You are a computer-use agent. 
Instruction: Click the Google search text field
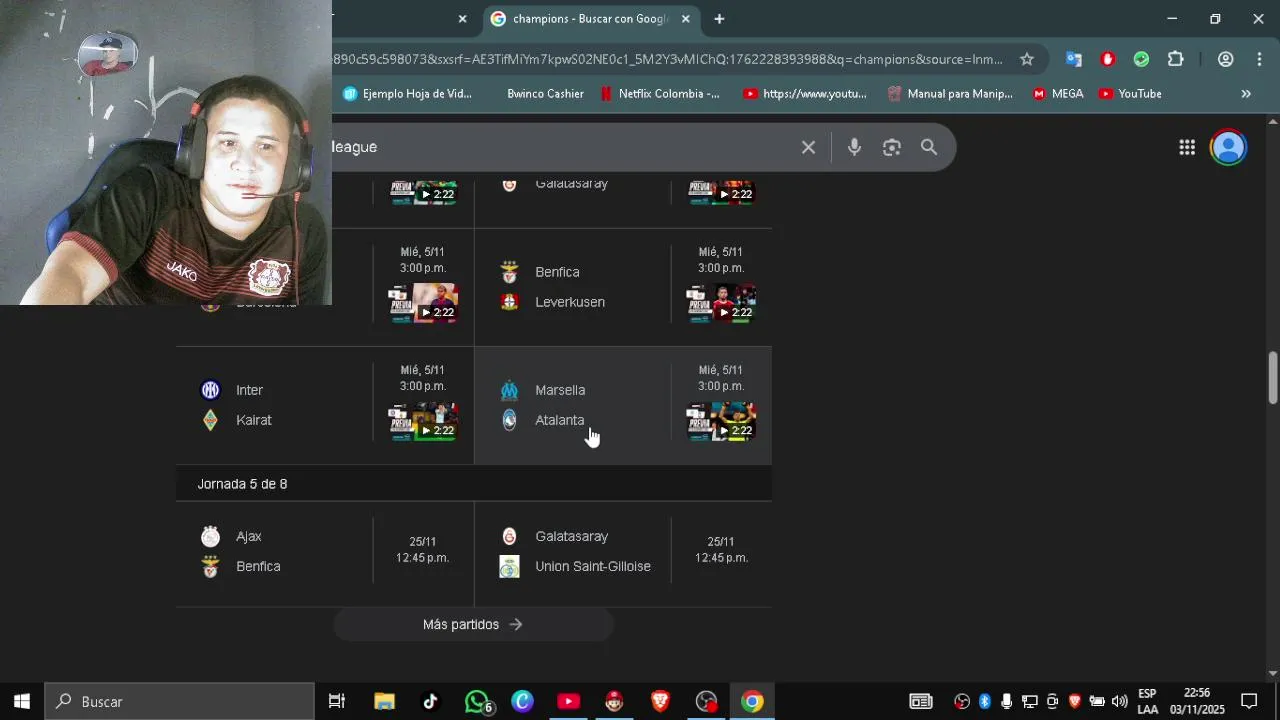pos(560,147)
